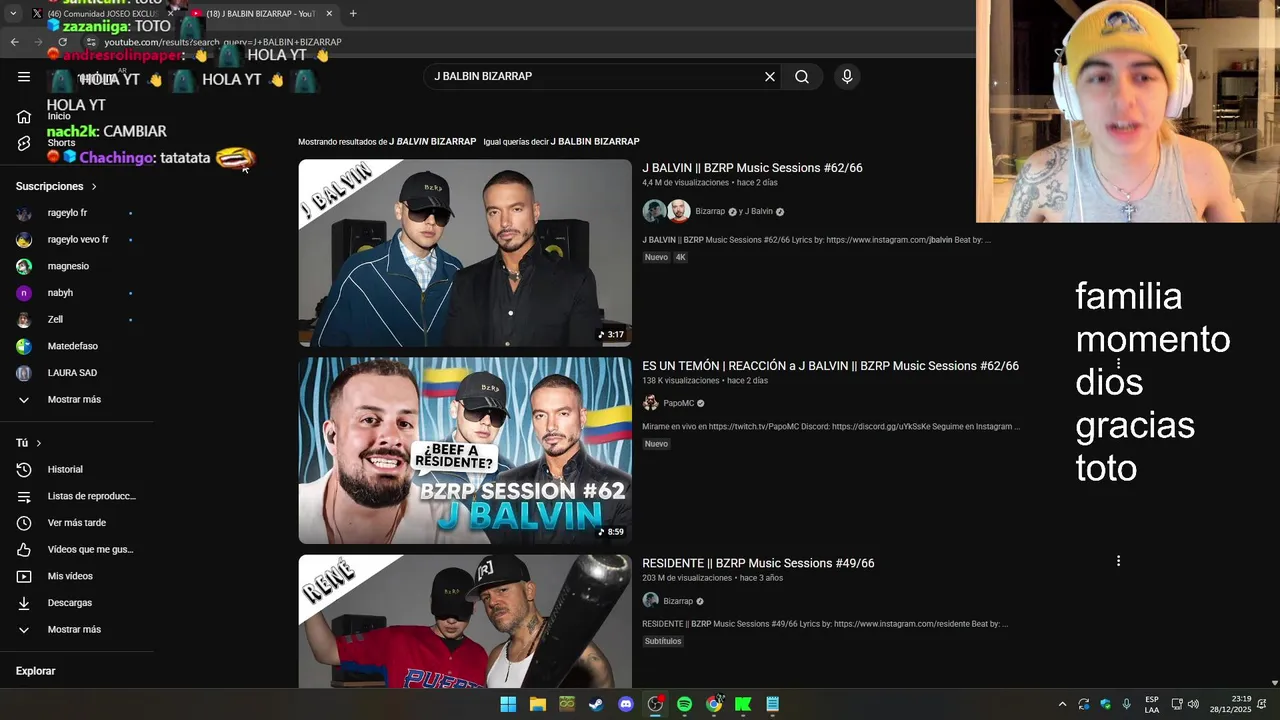Open a new browser tab with plus
This screenshot has height=720, width=1280.
click(353, 13)
